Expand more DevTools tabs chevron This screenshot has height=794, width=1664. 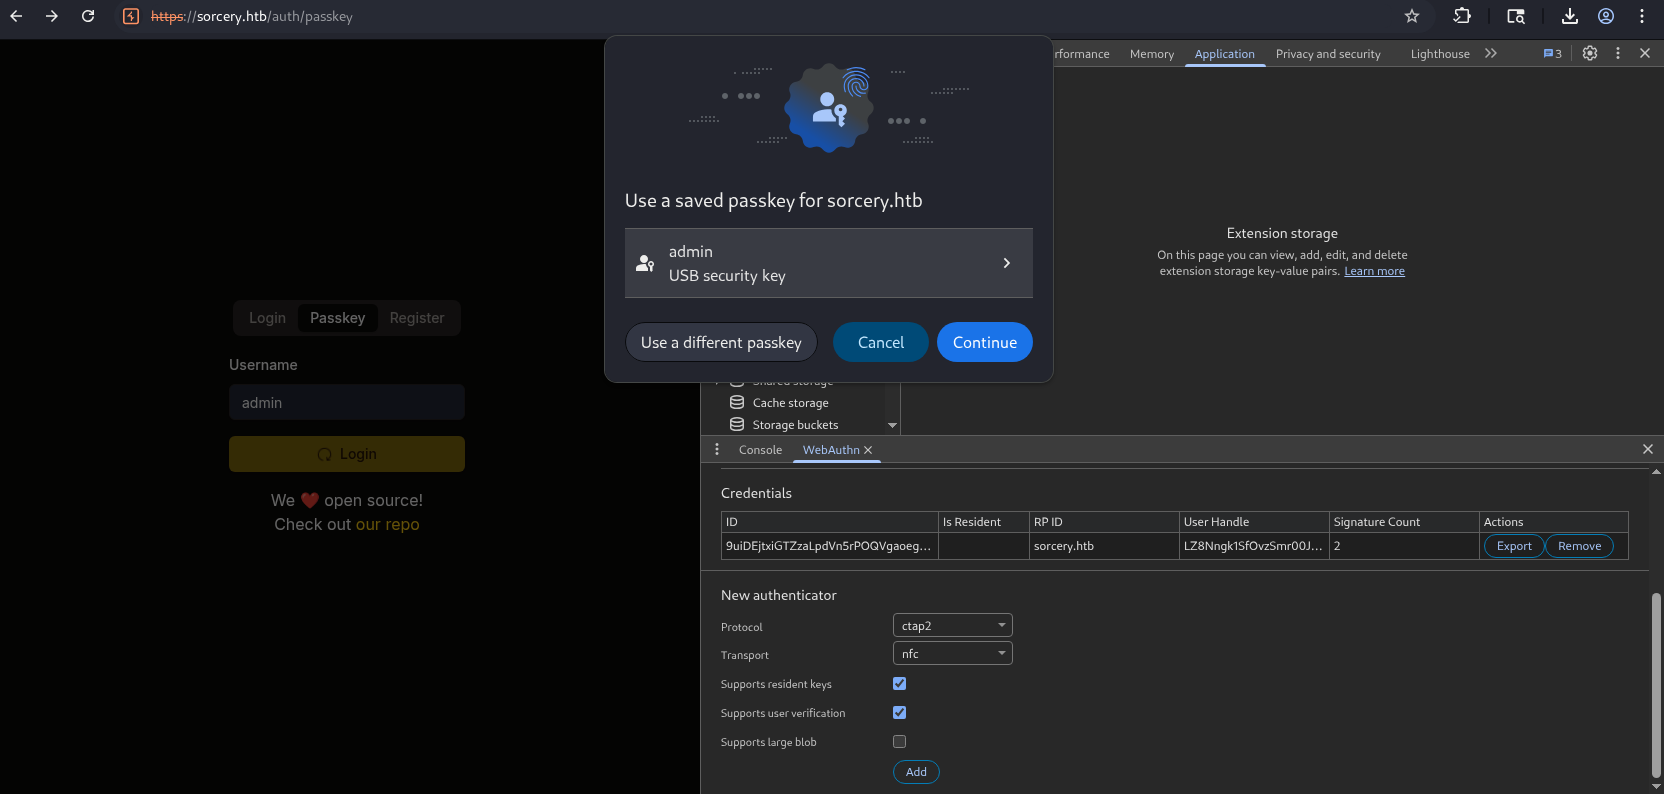point(1491,54)
